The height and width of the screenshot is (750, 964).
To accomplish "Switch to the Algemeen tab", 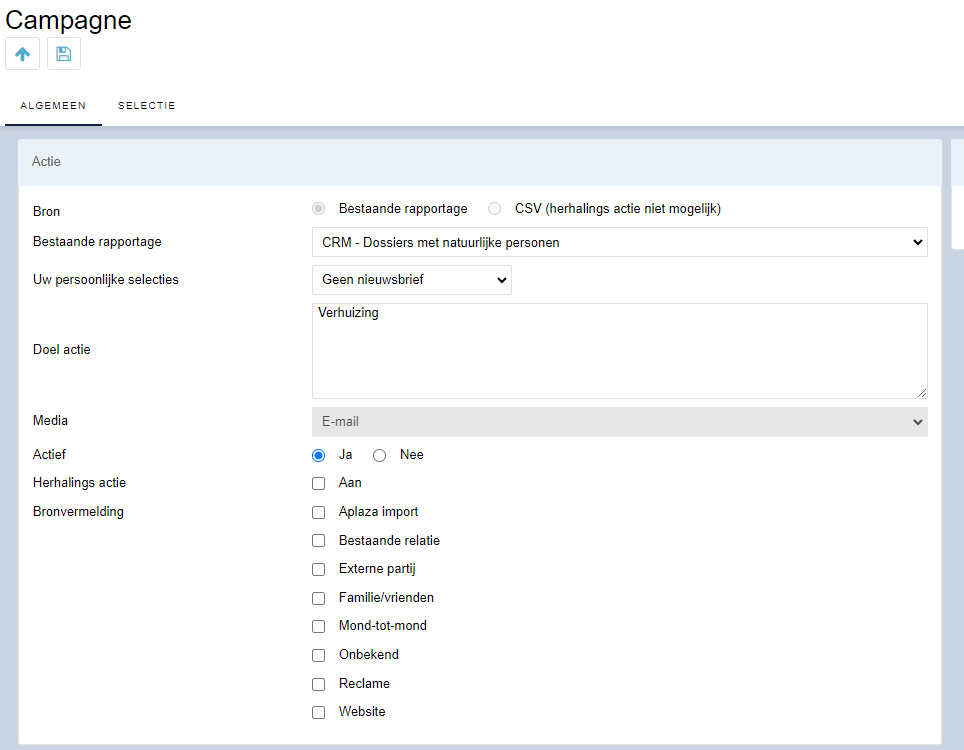I will pos(53,106).
